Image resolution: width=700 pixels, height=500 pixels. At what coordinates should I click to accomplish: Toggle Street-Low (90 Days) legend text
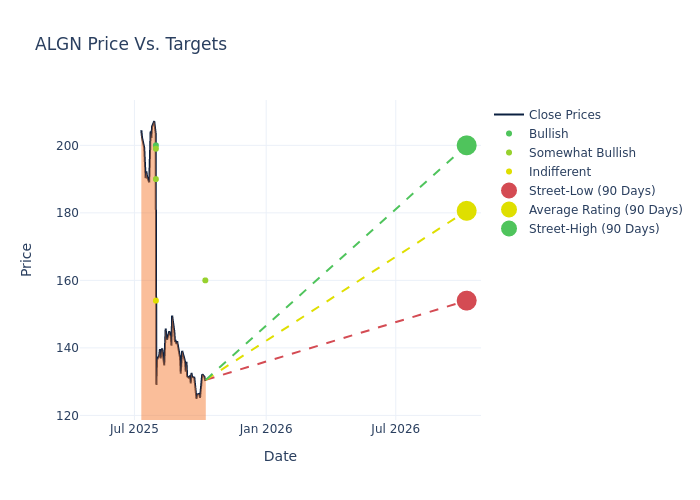point(592,191)
